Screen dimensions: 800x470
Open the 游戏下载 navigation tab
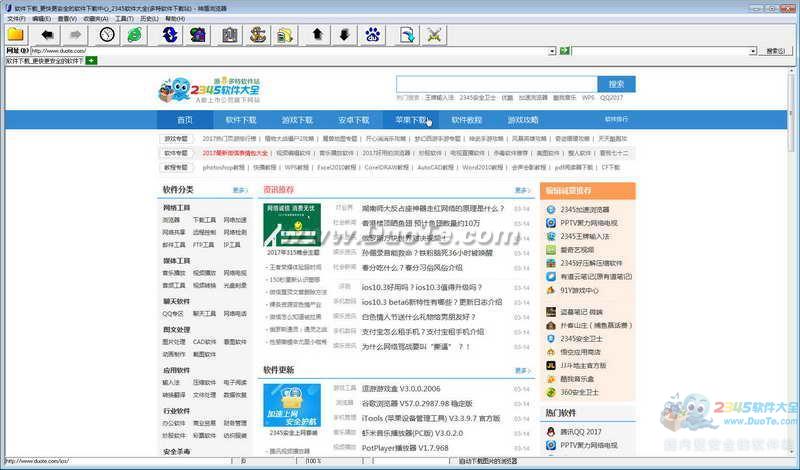click(297, 120)
